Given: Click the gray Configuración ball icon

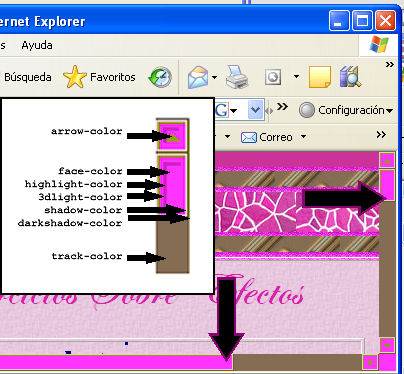Looking at the screenshot, I should click(306, 110).
